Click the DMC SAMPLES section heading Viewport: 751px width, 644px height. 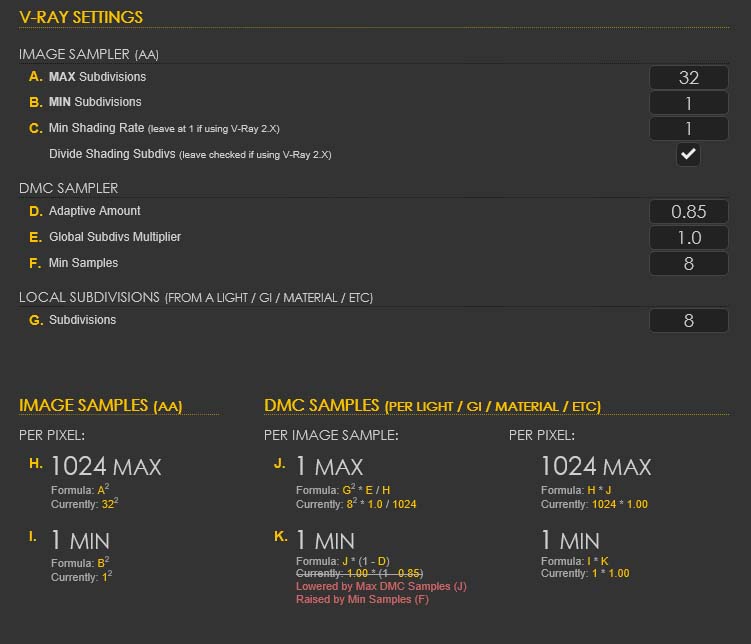[x=432, y=405]
